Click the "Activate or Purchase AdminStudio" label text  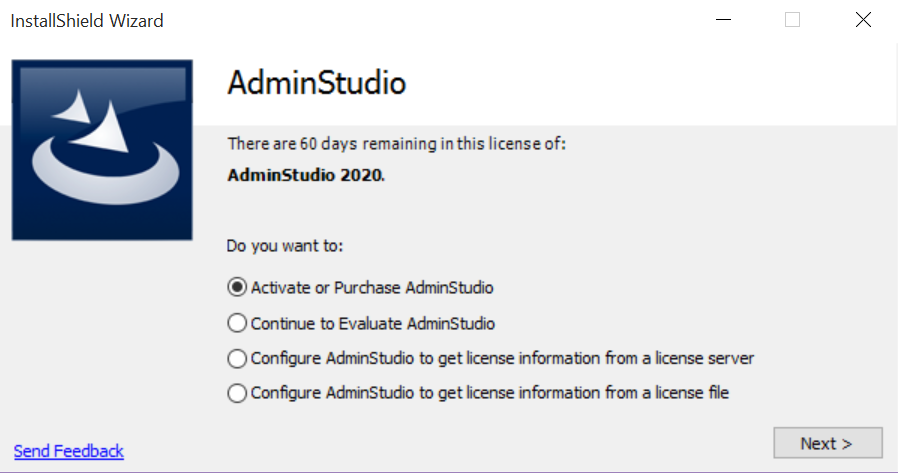tap(372, 288)
